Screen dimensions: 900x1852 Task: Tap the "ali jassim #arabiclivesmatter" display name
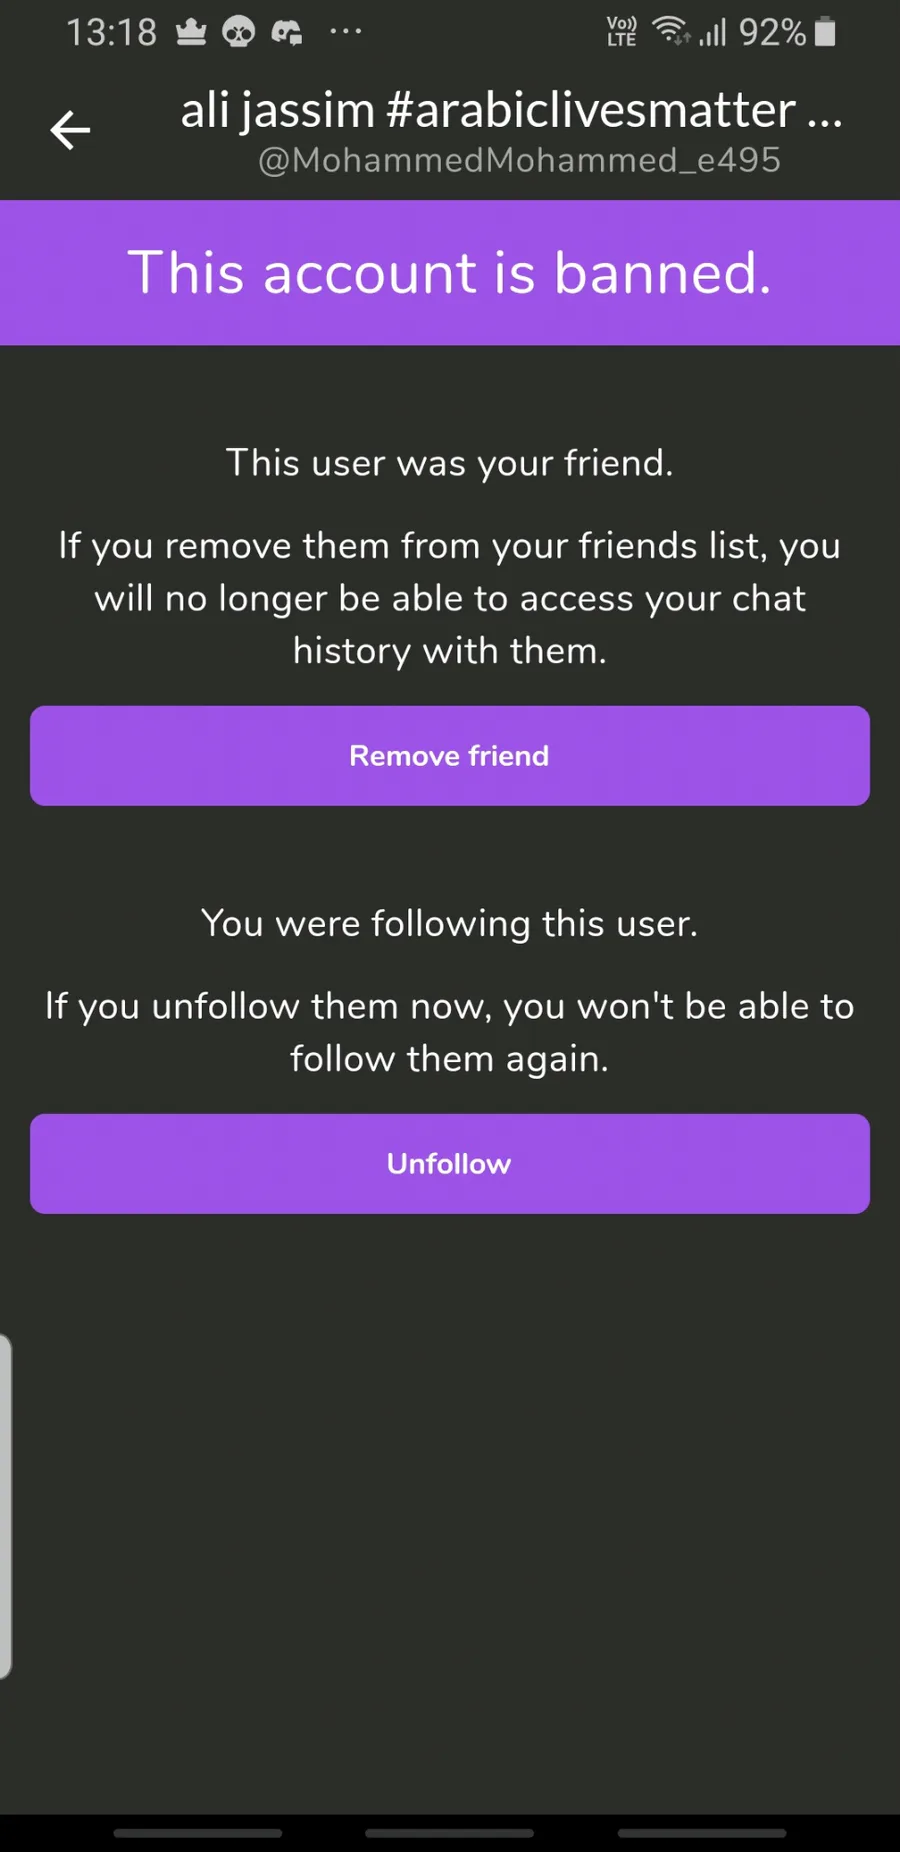click(511, 110)
